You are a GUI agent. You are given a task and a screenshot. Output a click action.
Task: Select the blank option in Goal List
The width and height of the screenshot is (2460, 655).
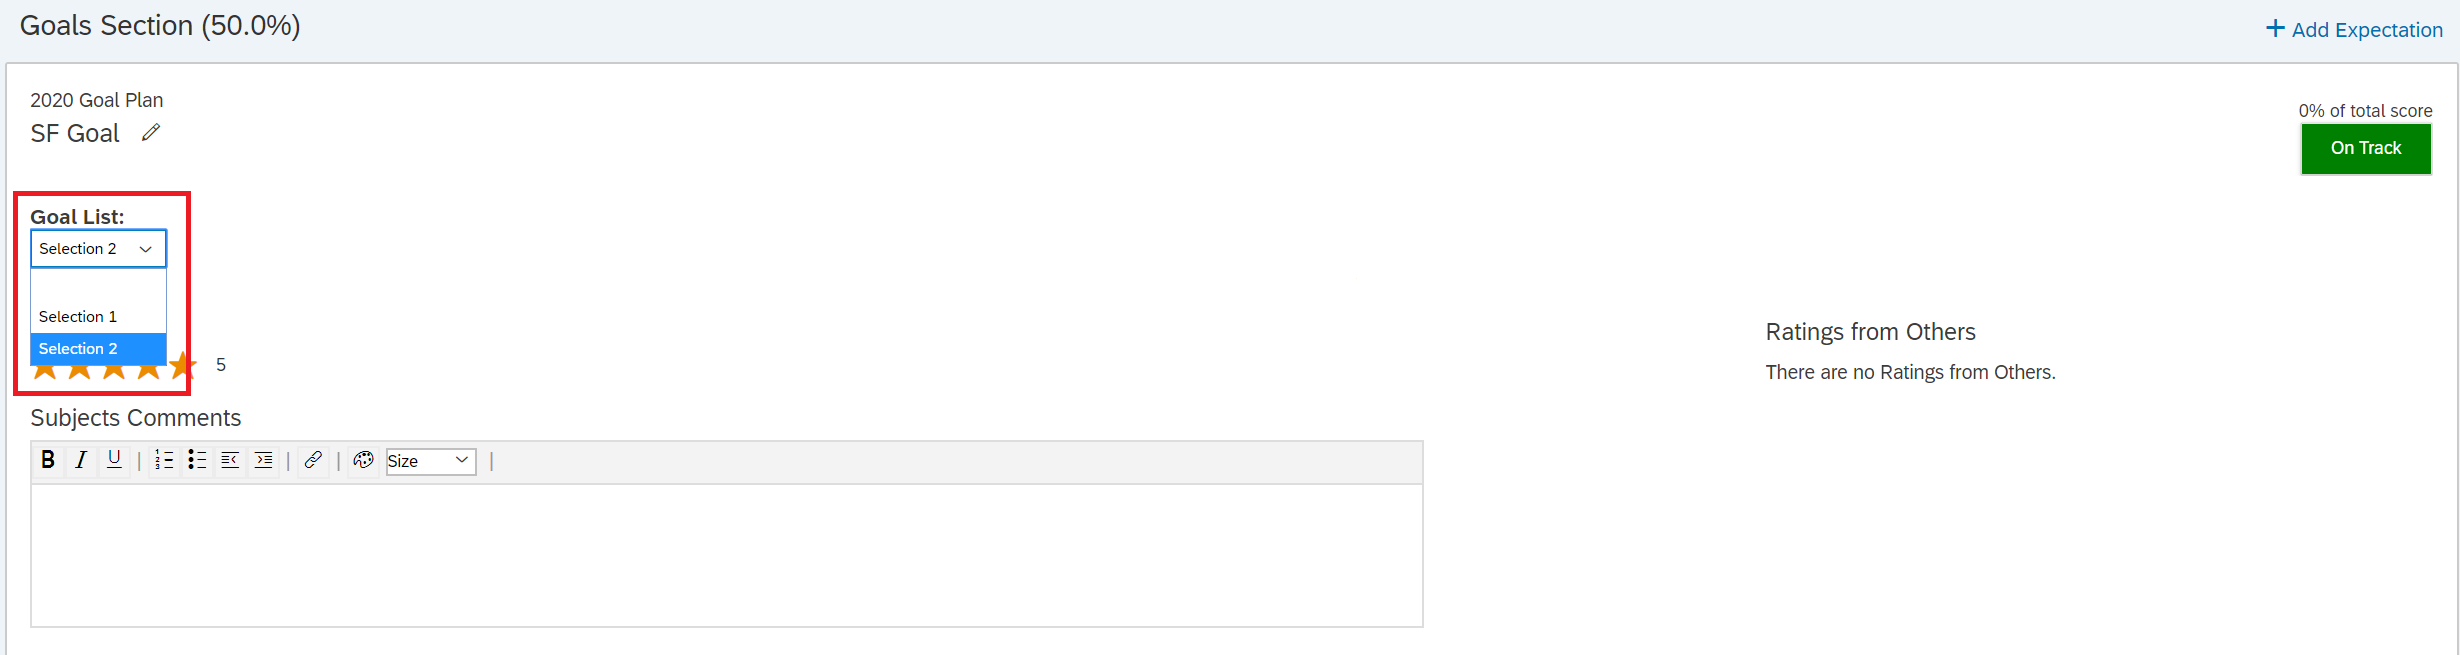(98, 285)
